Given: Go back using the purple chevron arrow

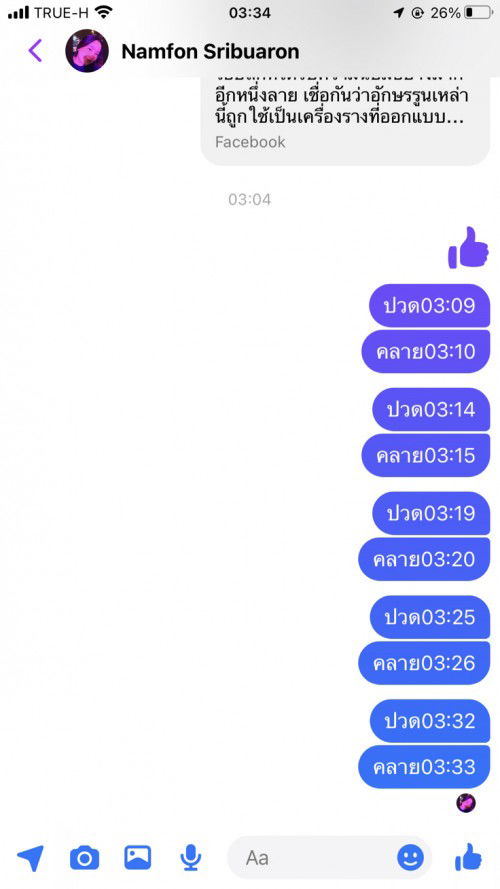Looking at the screenshot, I should point(35,51).
